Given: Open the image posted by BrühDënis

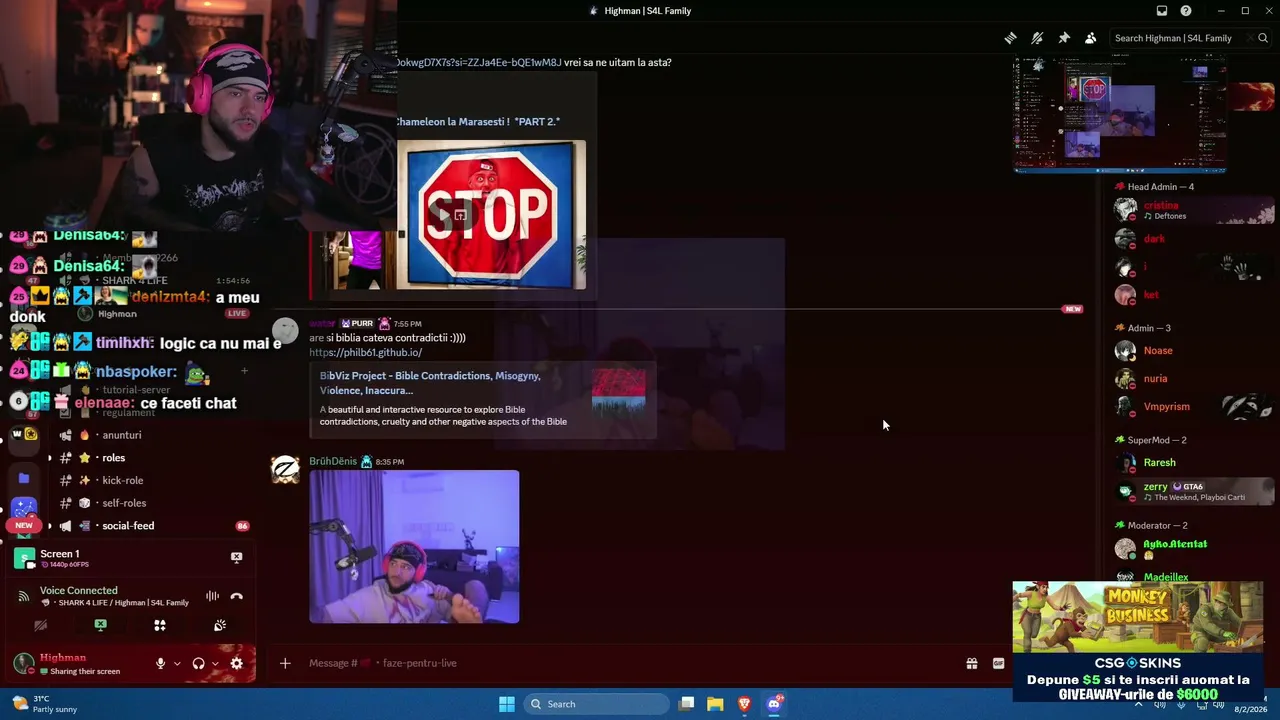Looking at the screenshot, I should [x=414, y=547].
